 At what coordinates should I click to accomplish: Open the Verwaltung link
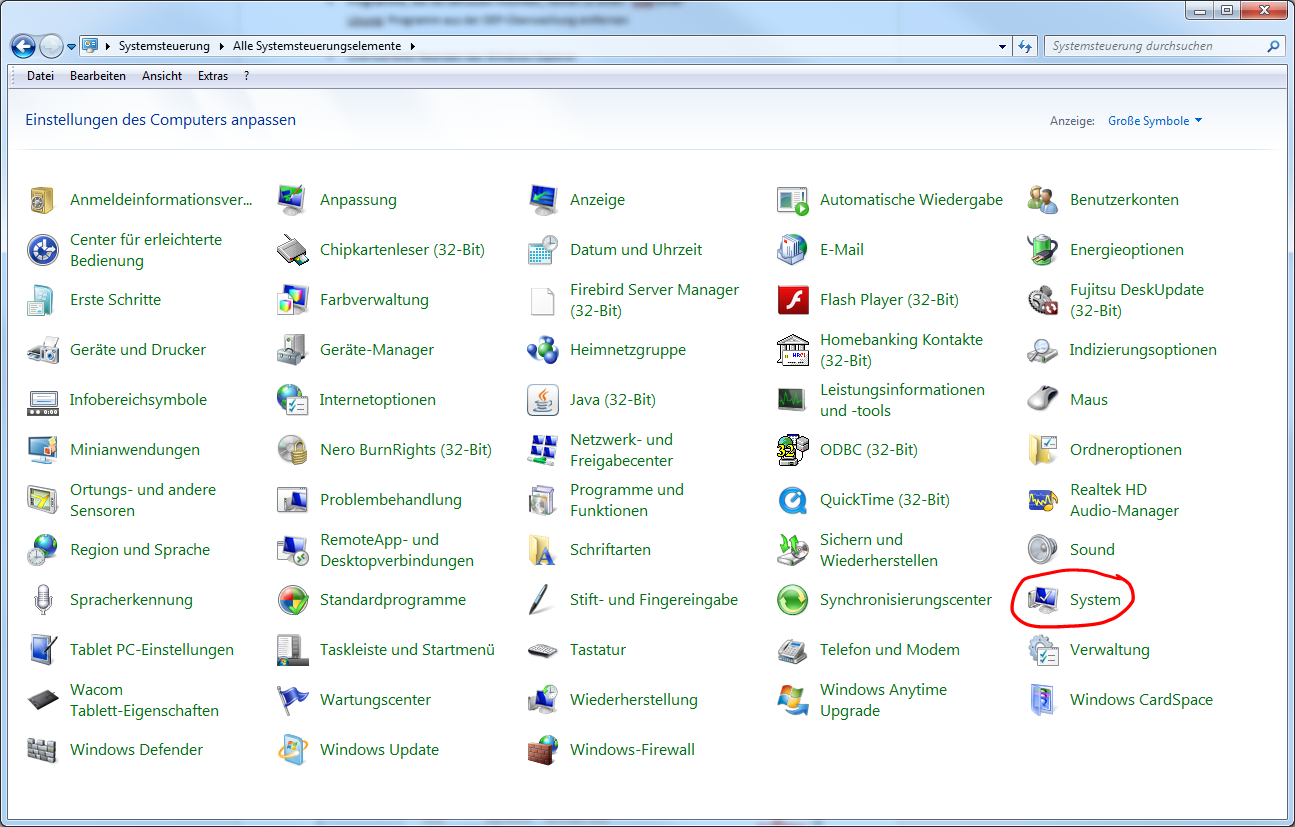pyautogui.click(x=1110, y=650)
